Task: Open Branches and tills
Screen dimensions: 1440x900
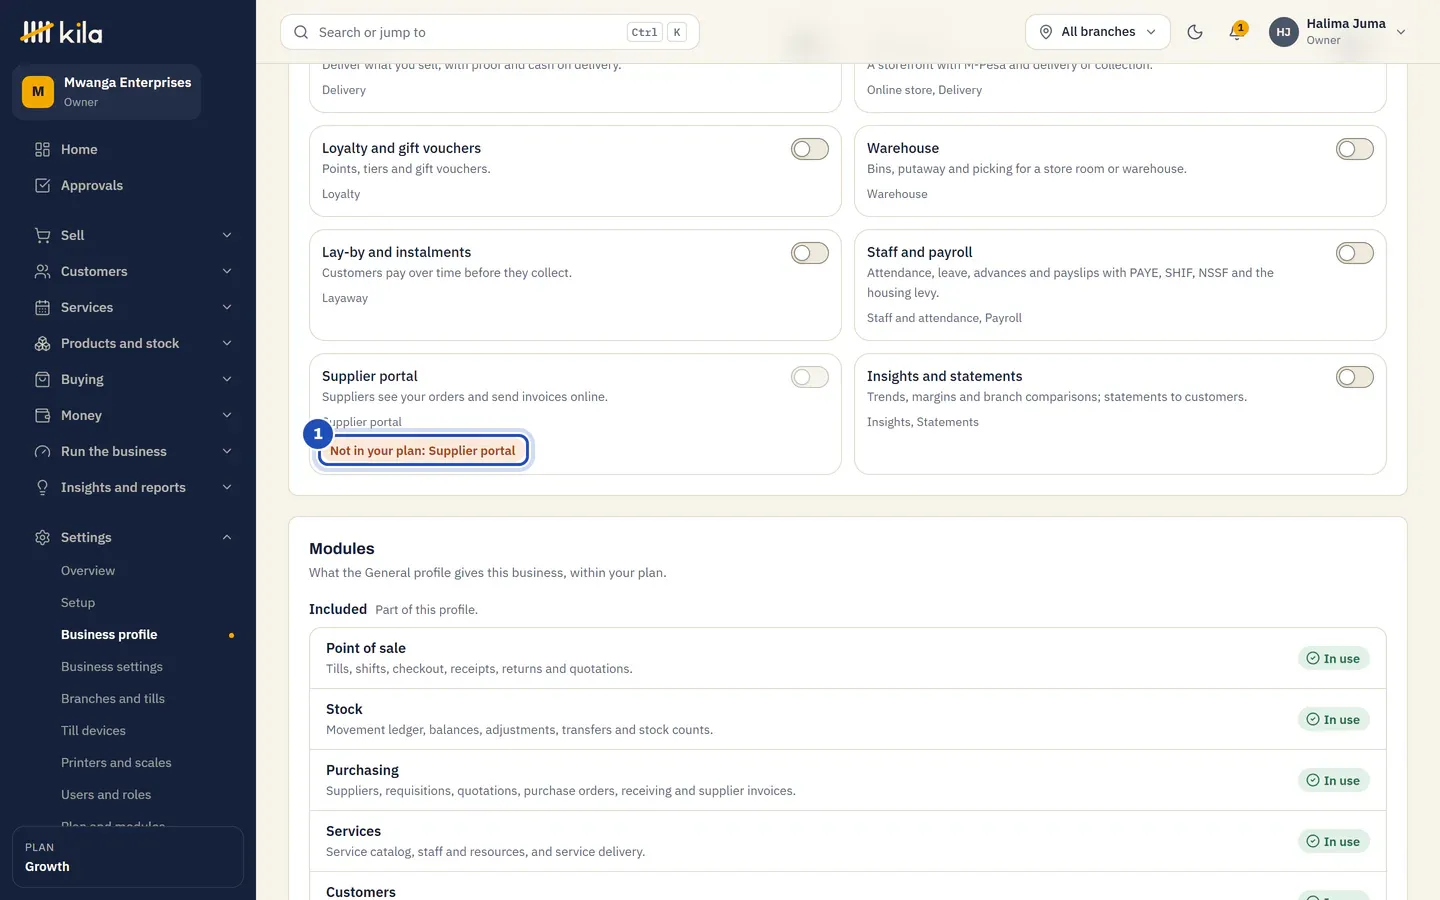Action: pyautogui.click(x=113, y=699)
